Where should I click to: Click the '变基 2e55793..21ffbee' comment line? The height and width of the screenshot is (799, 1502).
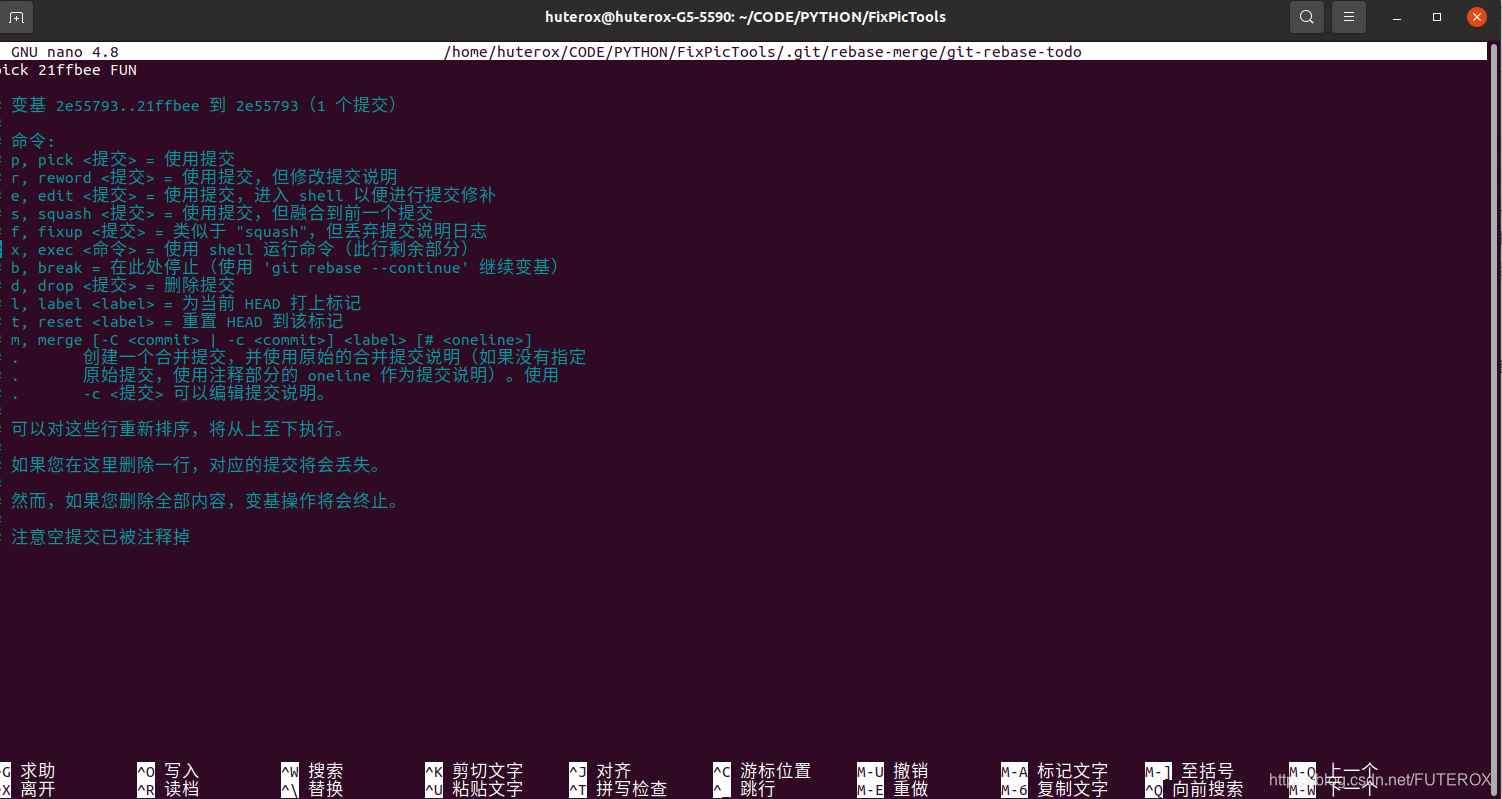204,106
